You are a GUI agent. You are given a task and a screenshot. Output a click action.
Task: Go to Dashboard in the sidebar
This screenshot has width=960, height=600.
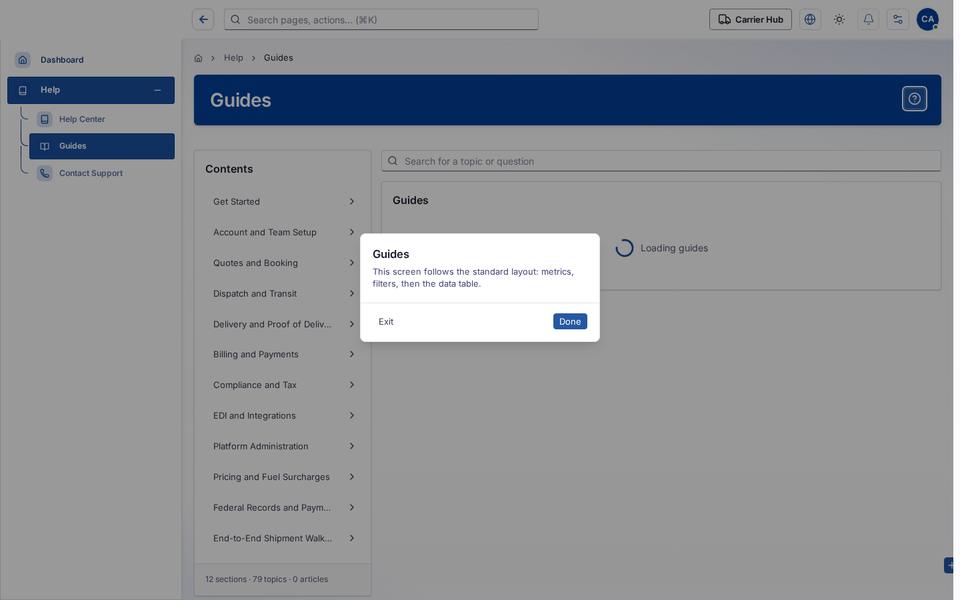pos(91,60)
